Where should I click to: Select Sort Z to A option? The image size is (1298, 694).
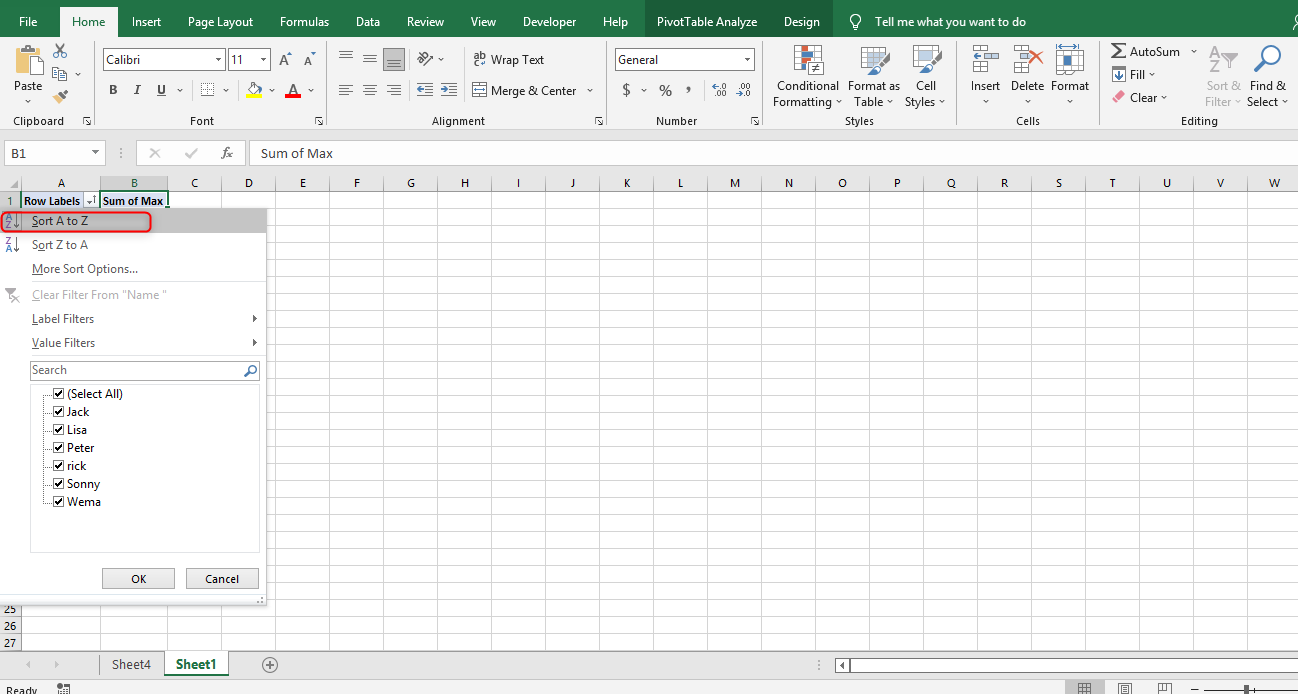(60, 245)
